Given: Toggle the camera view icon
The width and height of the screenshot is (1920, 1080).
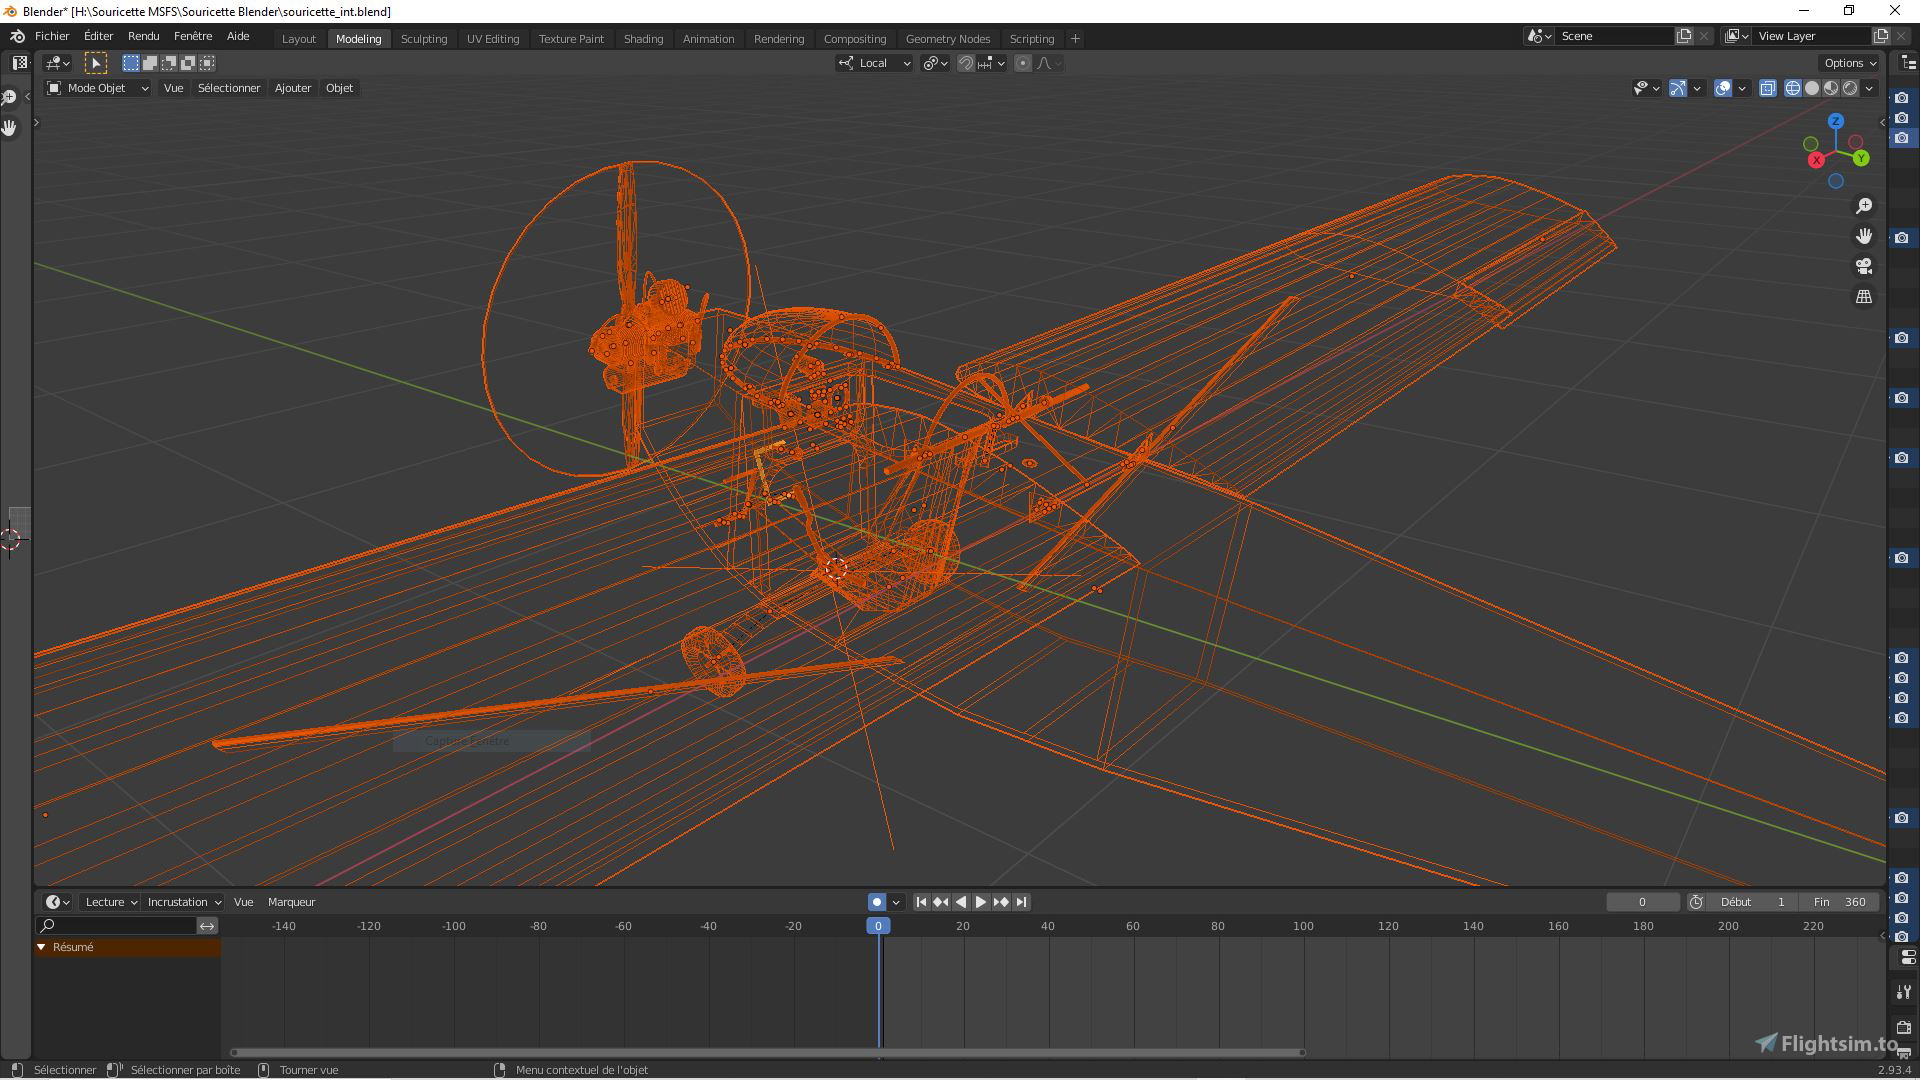Looking at the screenshot, I should point(1864,266).
